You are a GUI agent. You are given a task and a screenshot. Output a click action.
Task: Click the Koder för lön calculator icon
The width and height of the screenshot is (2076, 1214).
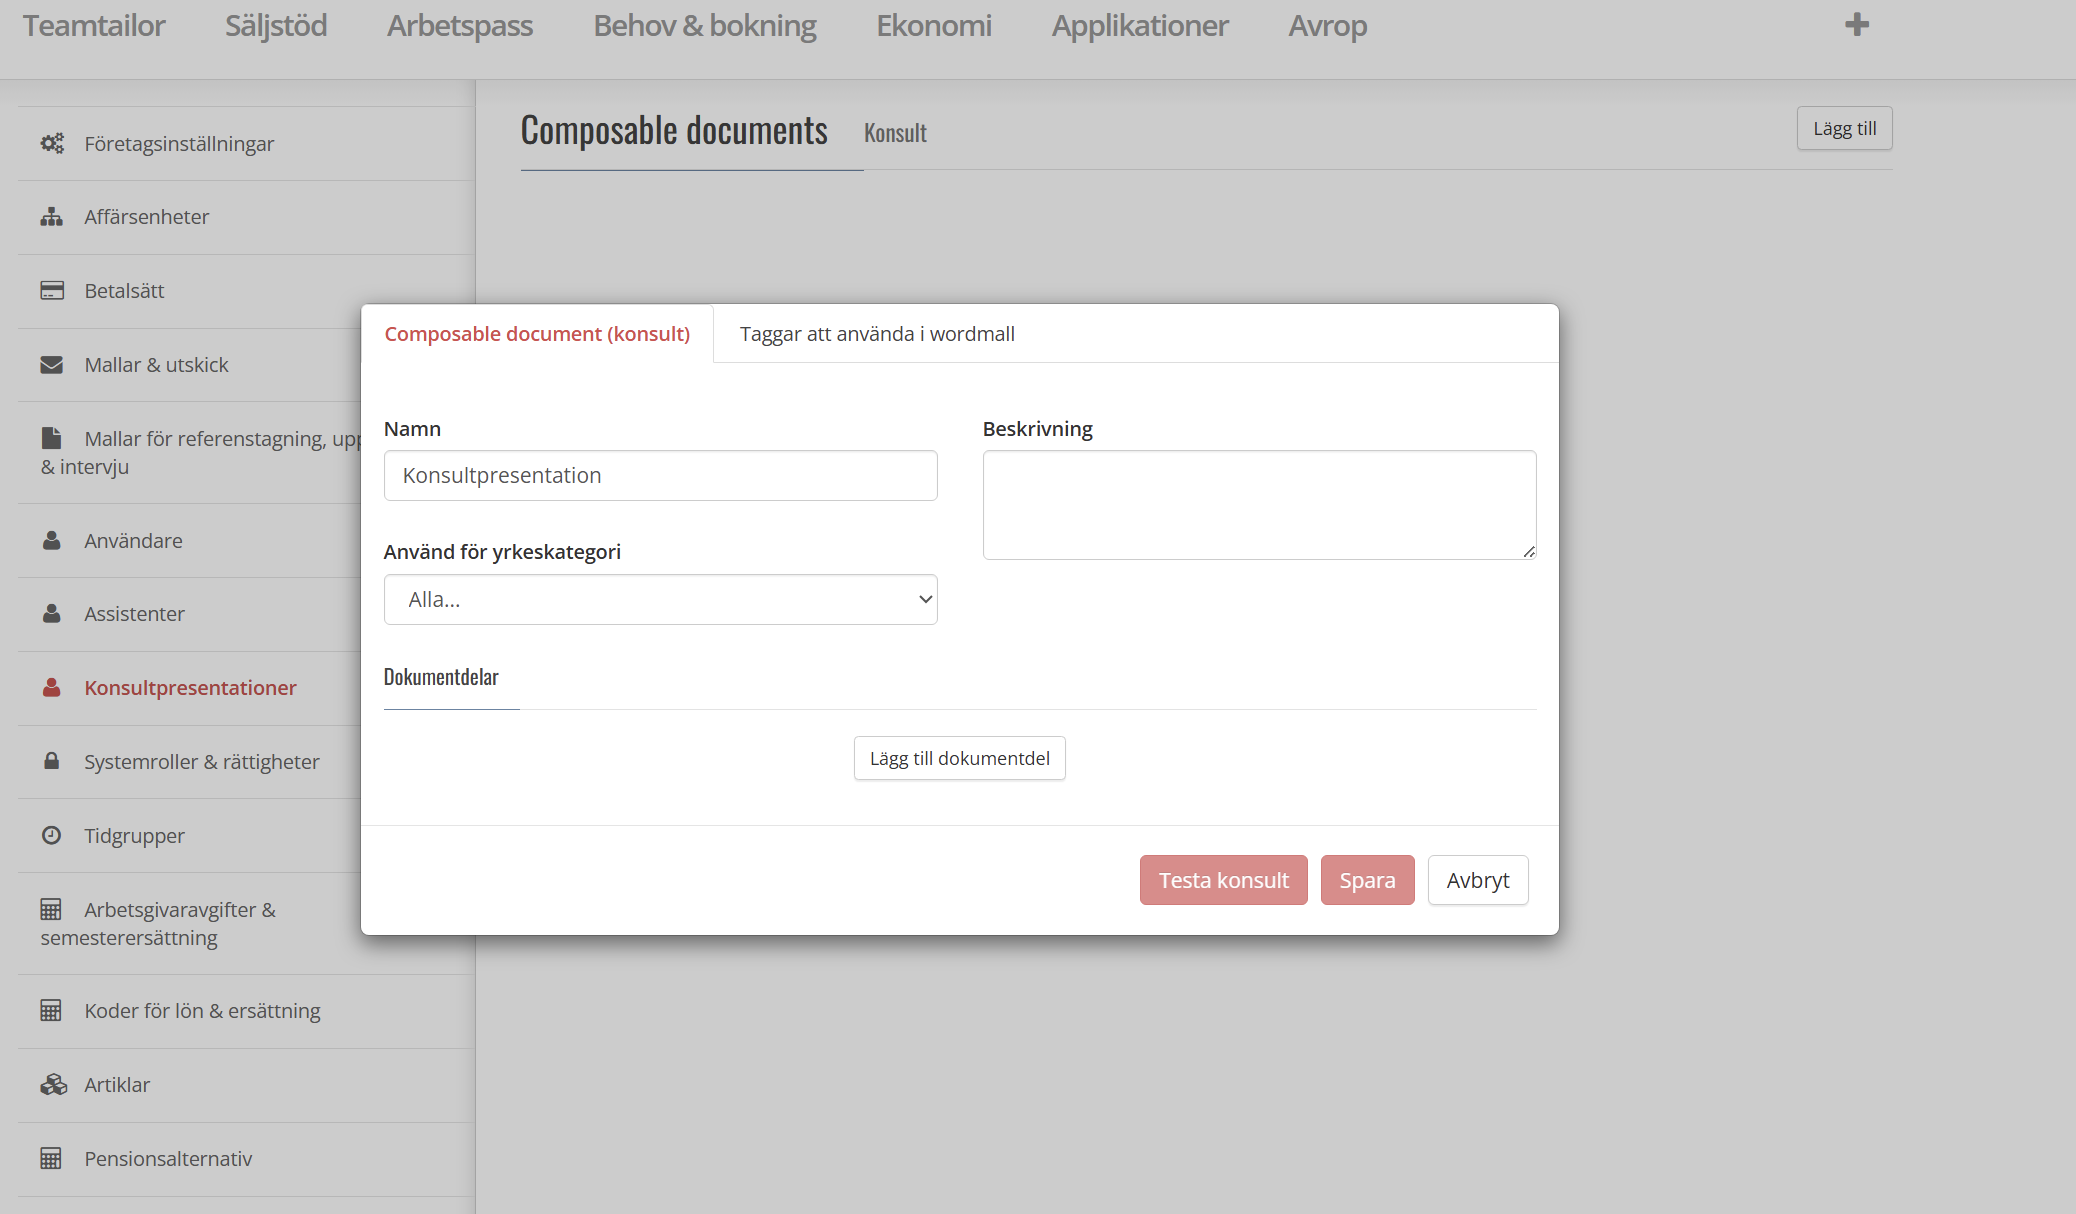51,1011
